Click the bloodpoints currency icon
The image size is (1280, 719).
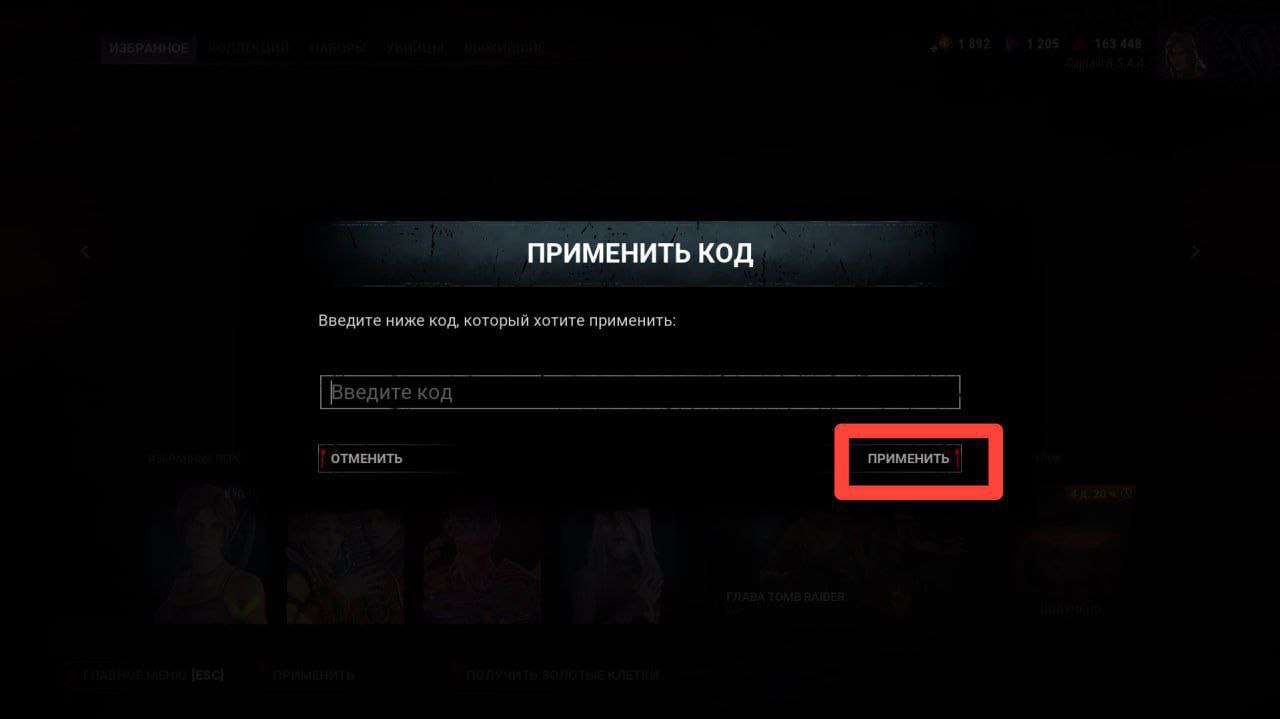click(1079, 44)
